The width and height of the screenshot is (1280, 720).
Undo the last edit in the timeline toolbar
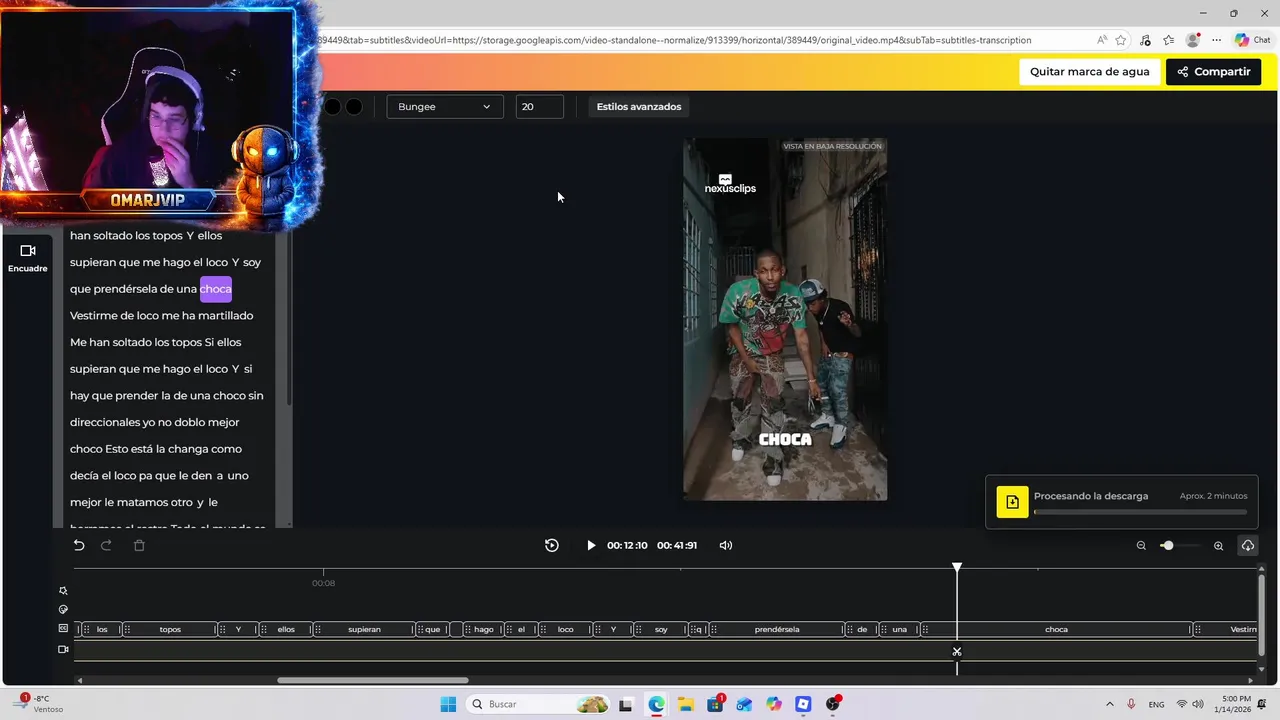(79, 545)
